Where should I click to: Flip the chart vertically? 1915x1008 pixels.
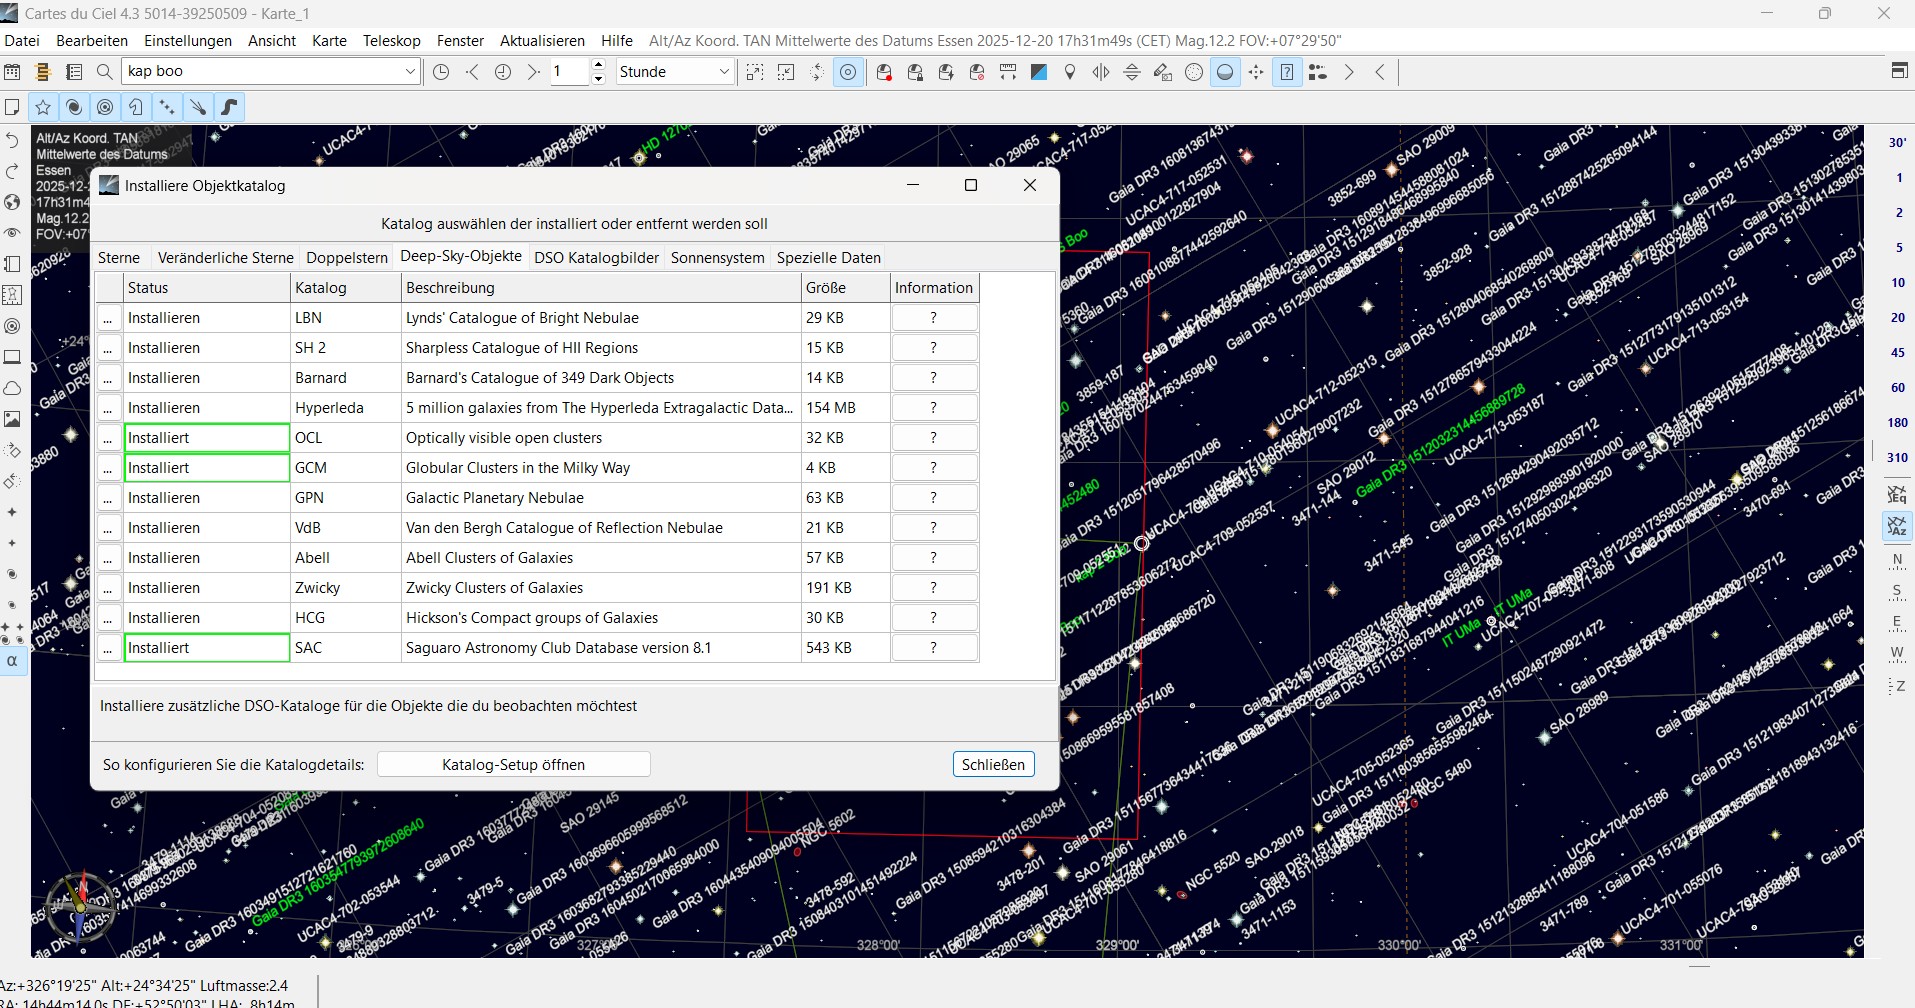1132,72
